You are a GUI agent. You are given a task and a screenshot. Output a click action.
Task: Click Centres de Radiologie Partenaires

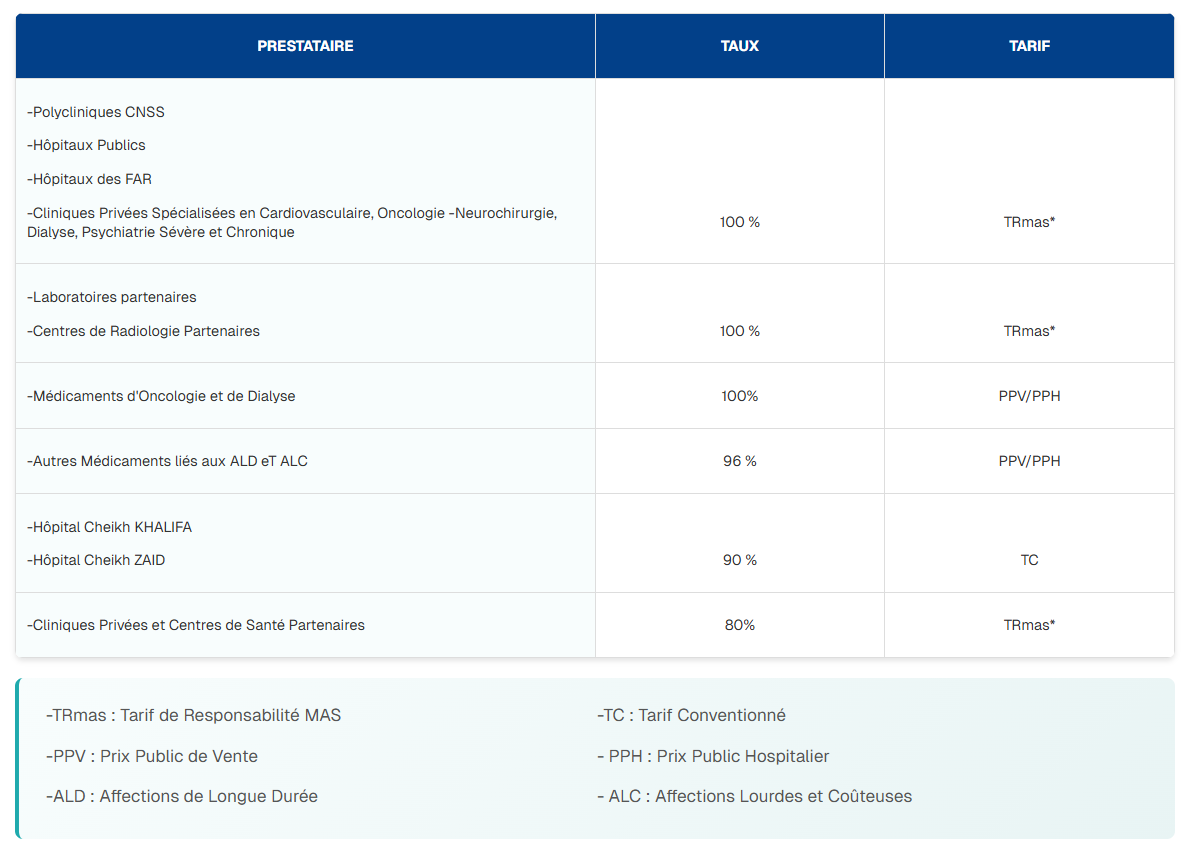coord(144,331)
